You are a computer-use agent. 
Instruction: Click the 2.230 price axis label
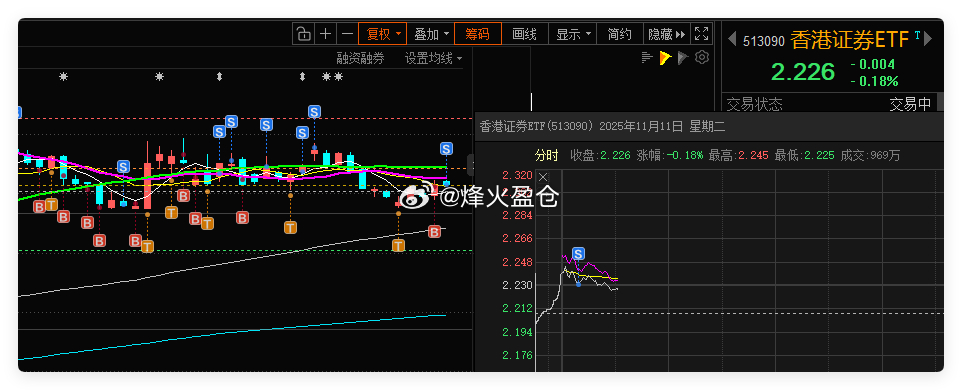tap(517, 285)
